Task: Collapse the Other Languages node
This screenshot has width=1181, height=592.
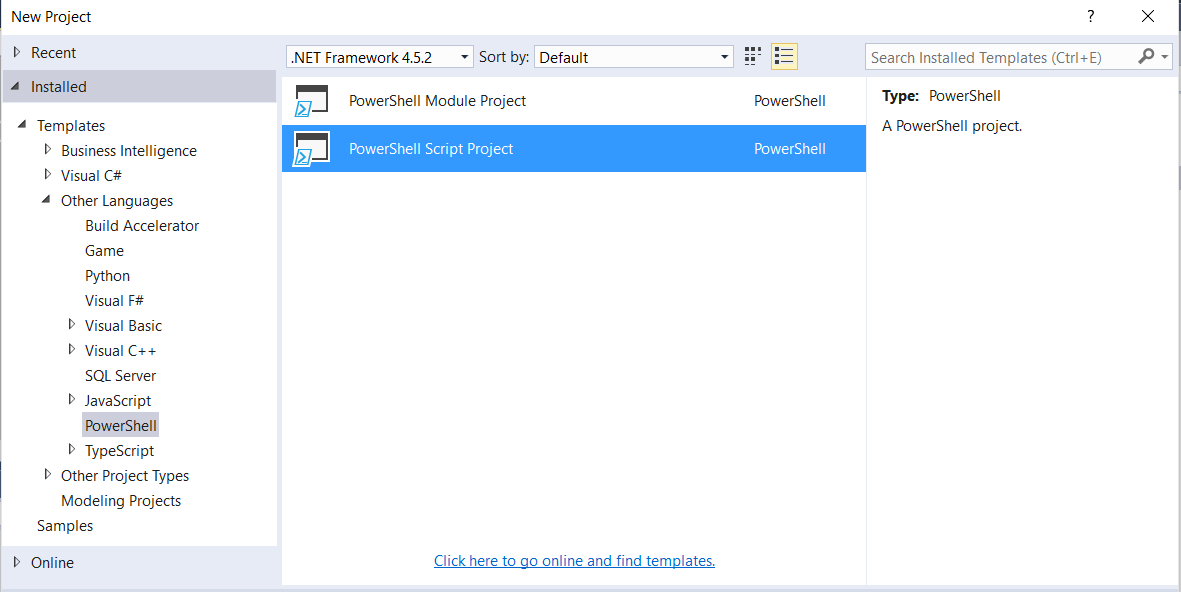Action: (46, 200)
